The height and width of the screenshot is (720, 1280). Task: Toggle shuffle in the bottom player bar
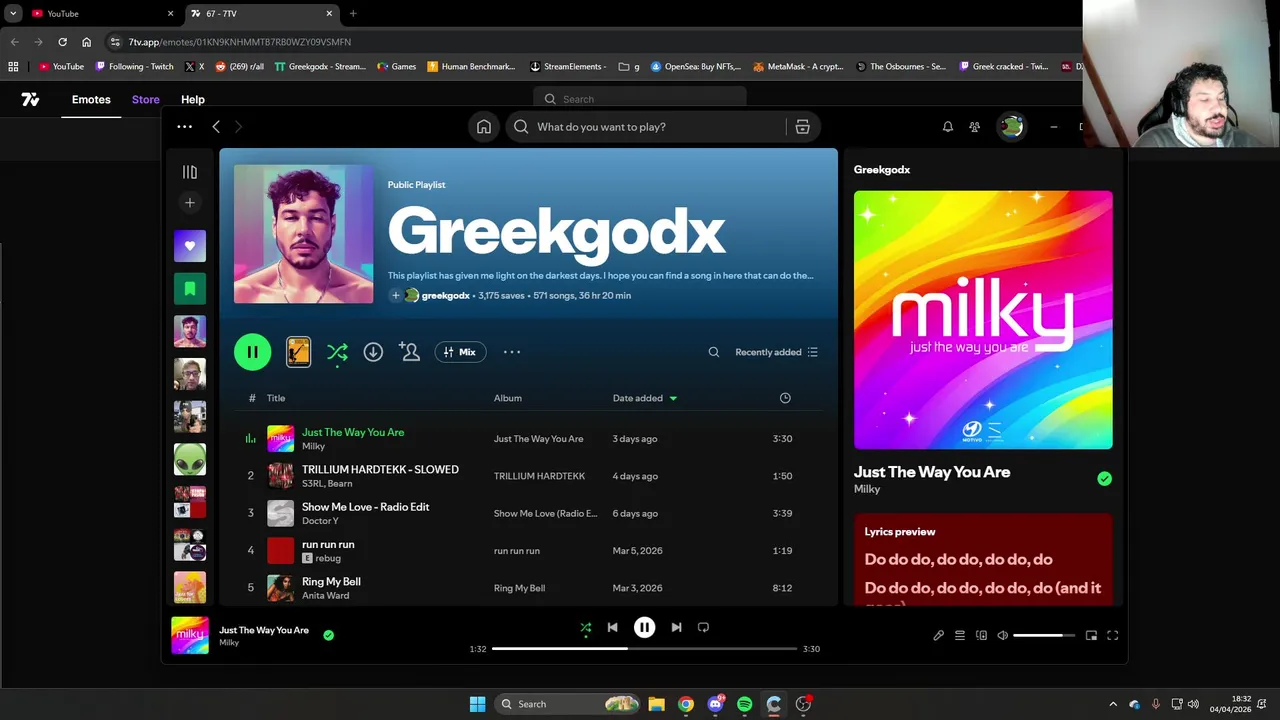586,628
